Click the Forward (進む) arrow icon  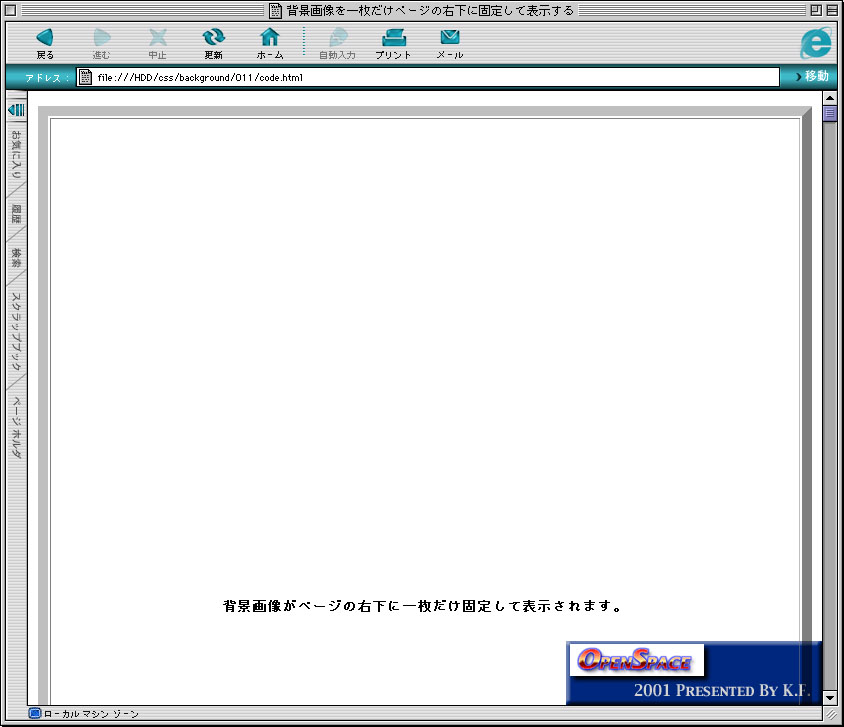(101, 37)
